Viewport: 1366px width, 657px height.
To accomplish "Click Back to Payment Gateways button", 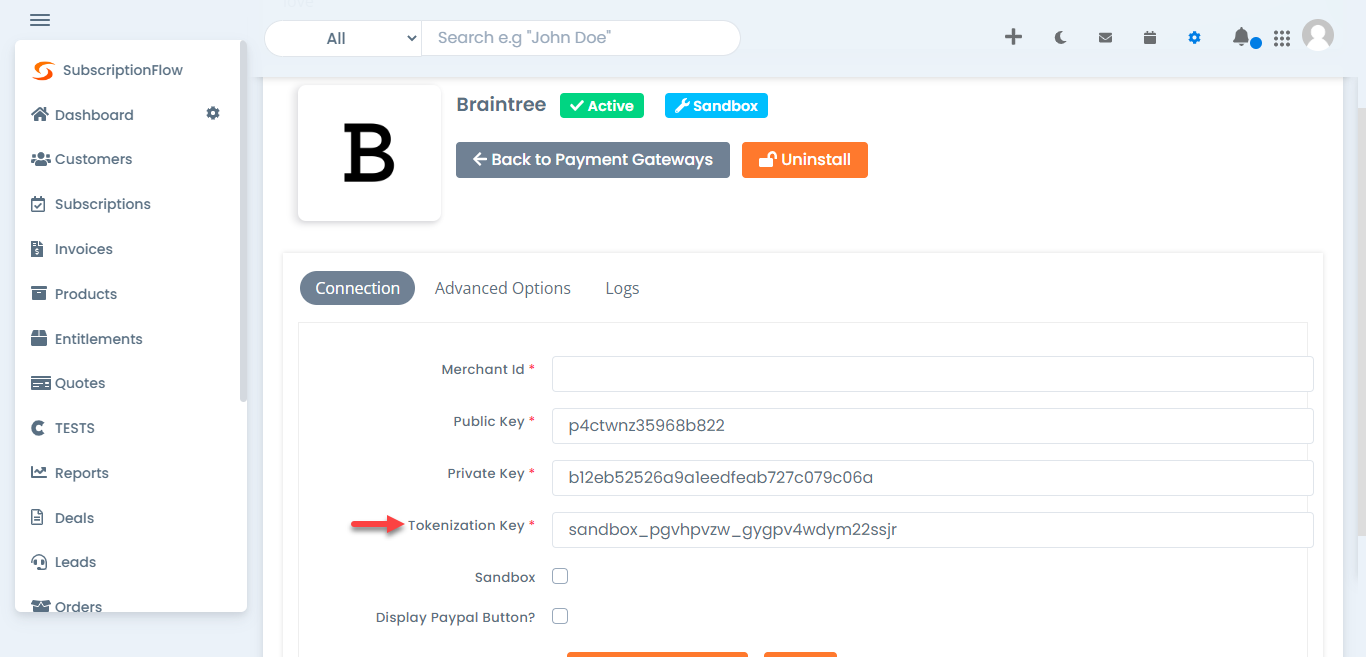I will 593,160.
